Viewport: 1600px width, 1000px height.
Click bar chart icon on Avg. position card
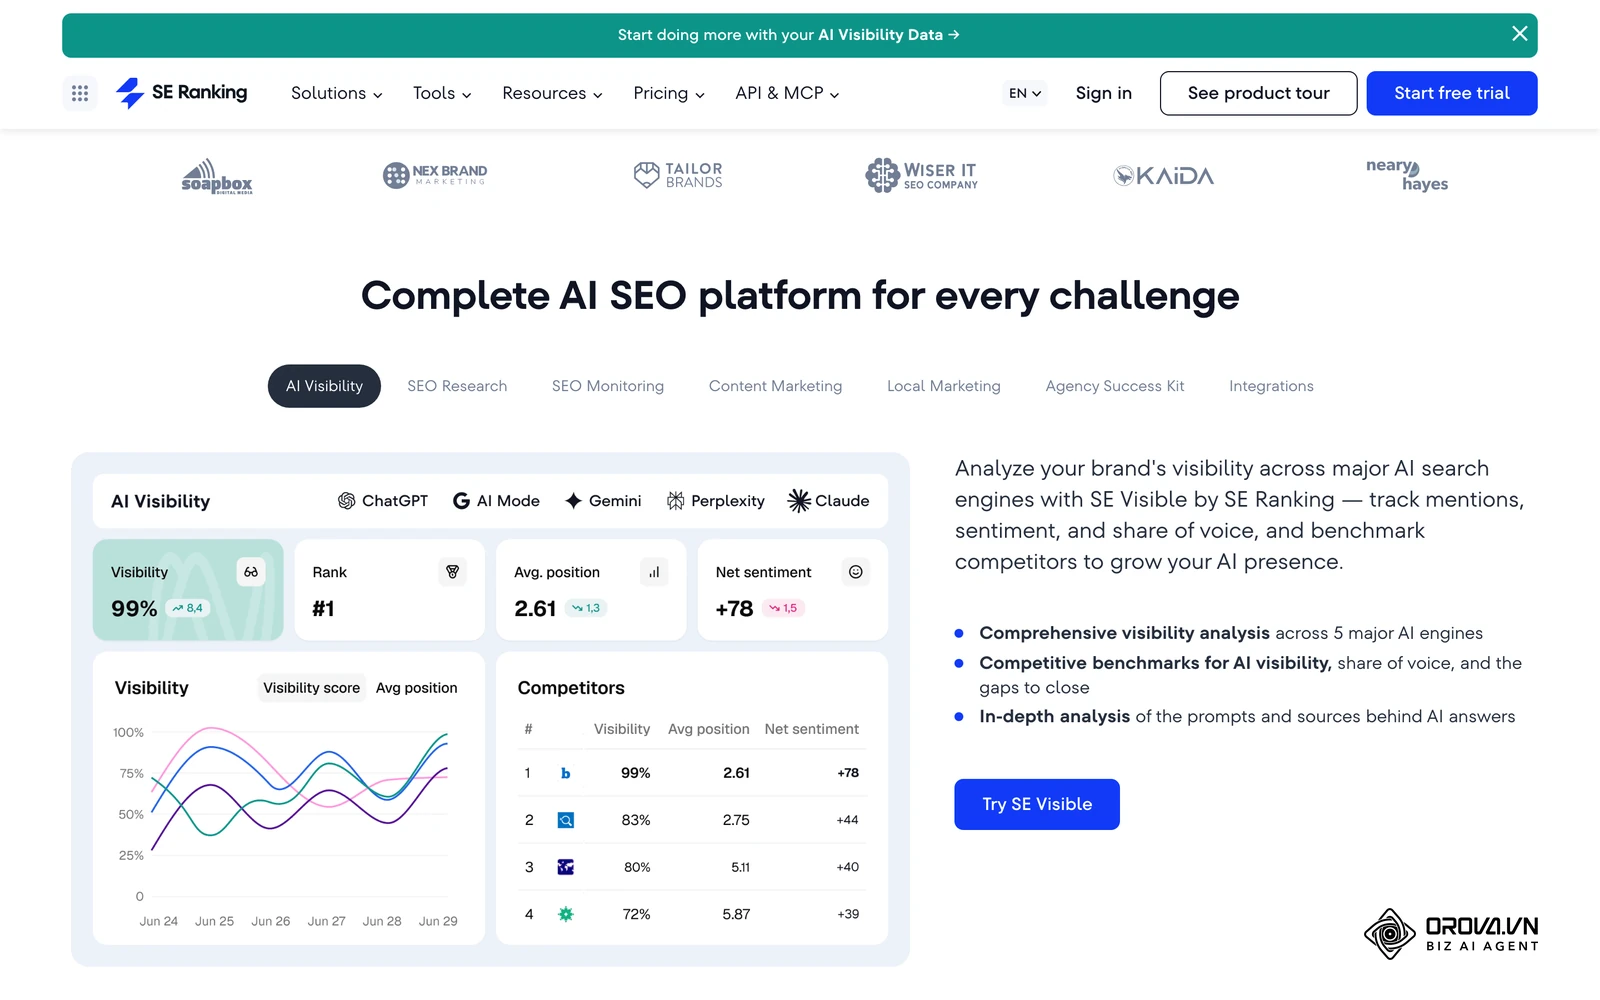654,572
